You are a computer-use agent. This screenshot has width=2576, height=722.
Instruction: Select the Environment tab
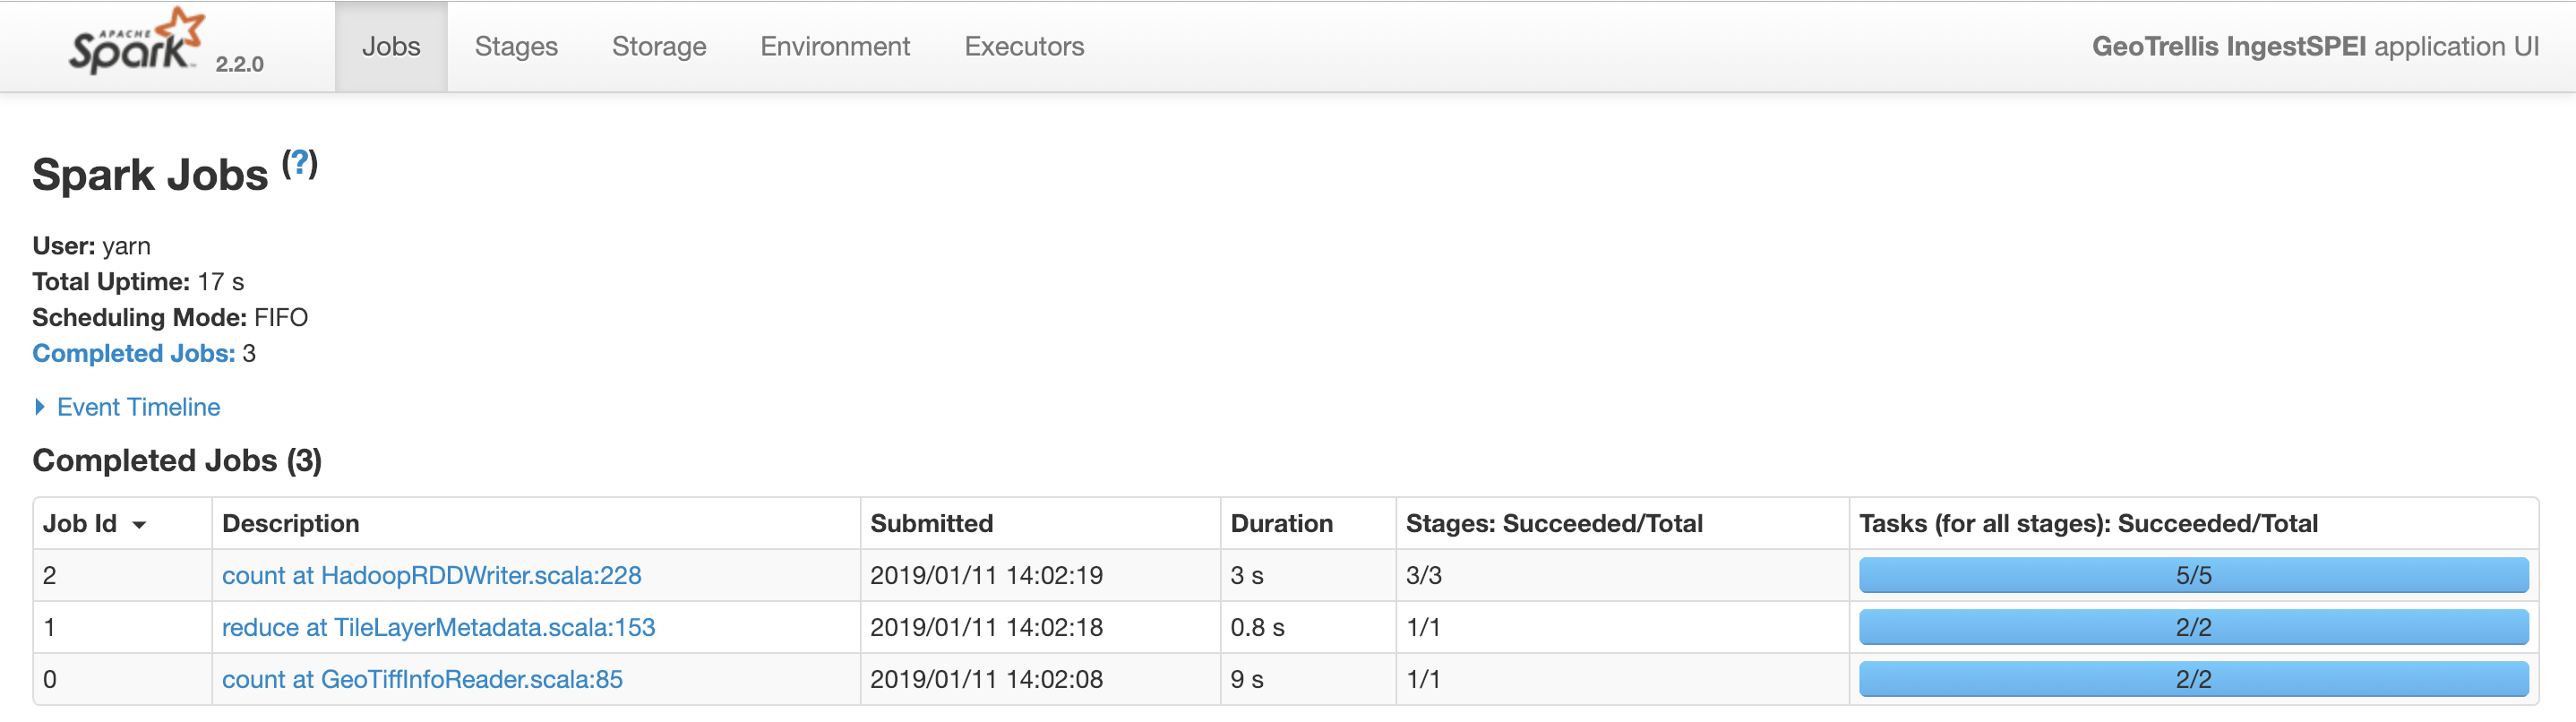(835, 45)
